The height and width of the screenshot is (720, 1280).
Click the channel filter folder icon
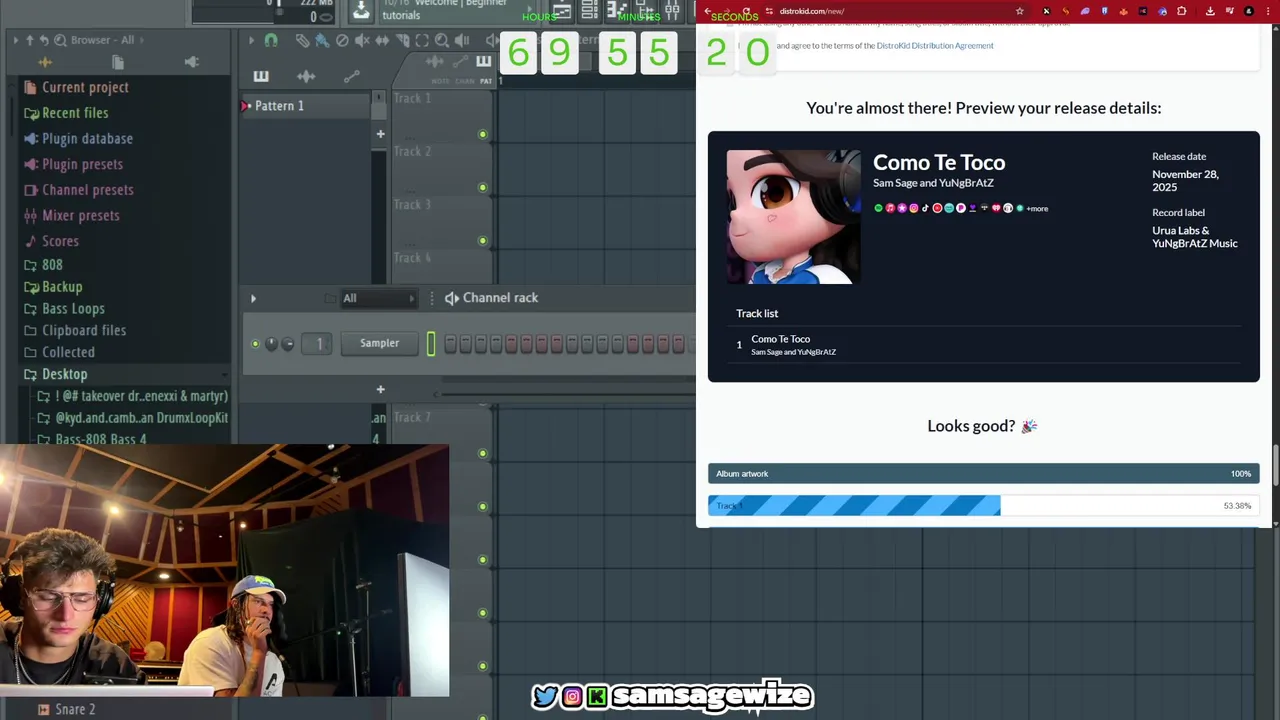[330, 298]
